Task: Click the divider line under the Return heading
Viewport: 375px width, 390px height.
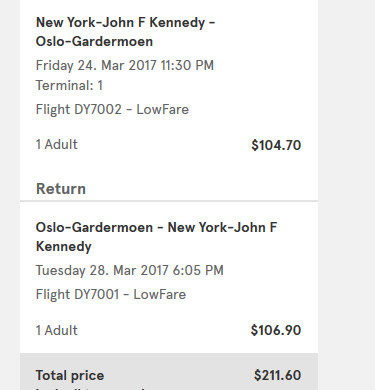Action: click(x=169, y=201)
